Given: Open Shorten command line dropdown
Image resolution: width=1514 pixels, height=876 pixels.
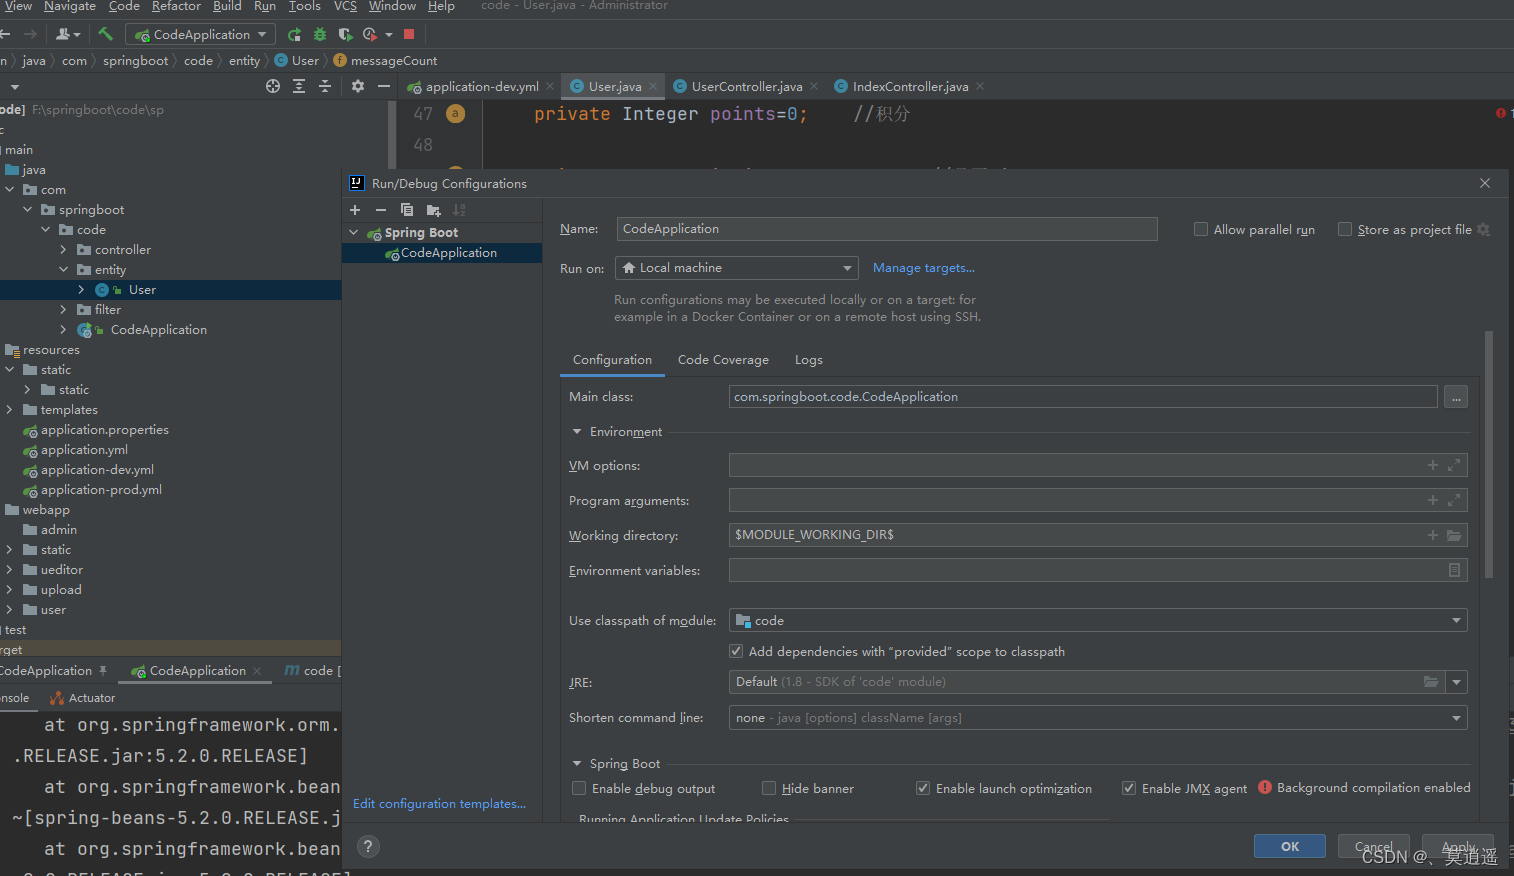Looking at the screenshot, I should [x=1098, y=718].
